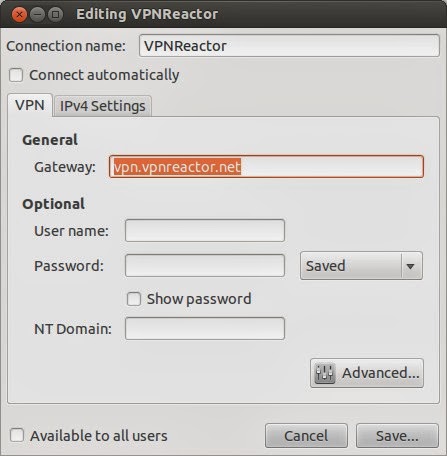Click the NT Domain text field
This screenshot has width=447, height=456.
click(x=205, y=329)
